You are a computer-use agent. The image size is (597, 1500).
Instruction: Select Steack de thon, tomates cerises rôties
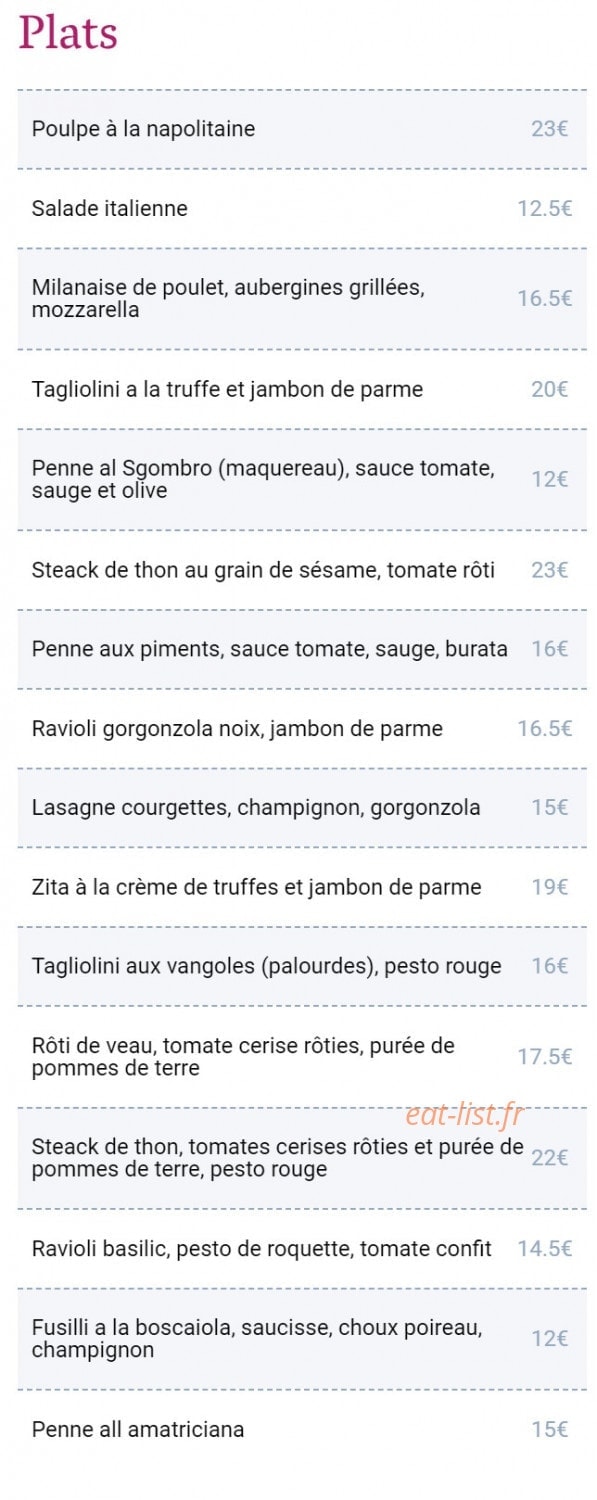click(302, 1158)
